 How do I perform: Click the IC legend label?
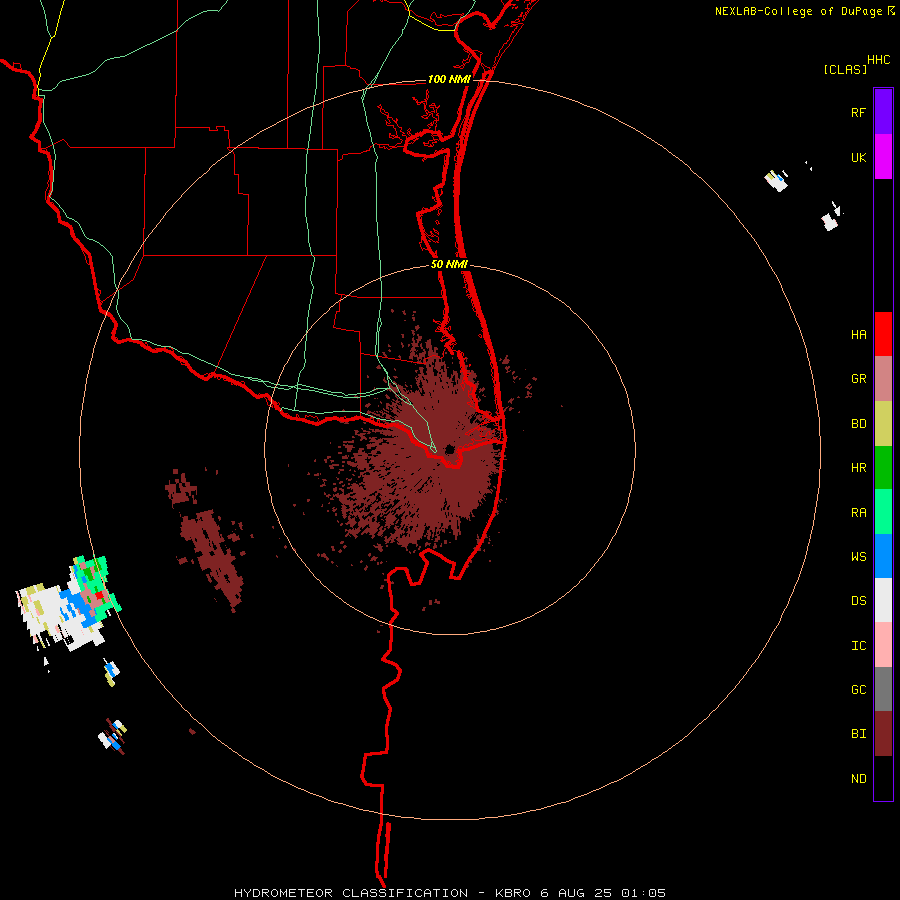point(858,646)
